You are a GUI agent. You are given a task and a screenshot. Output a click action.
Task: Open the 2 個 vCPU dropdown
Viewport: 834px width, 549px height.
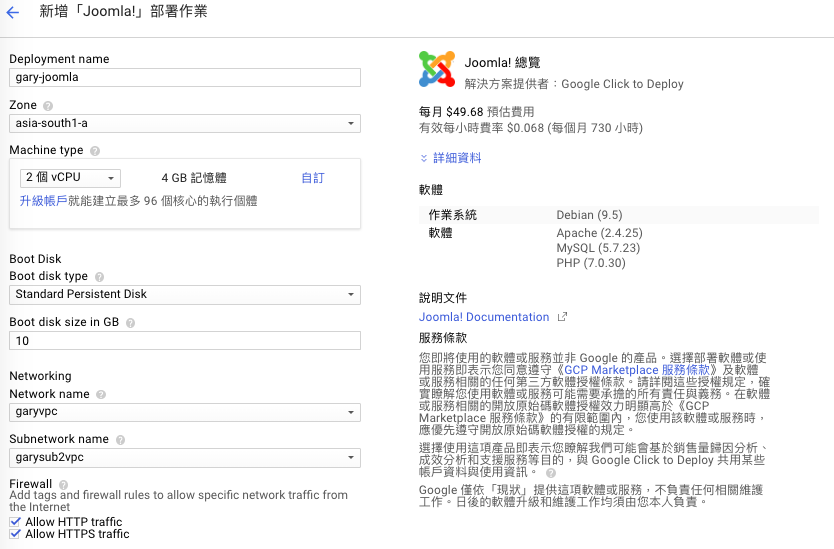click(x=70, y=178)
